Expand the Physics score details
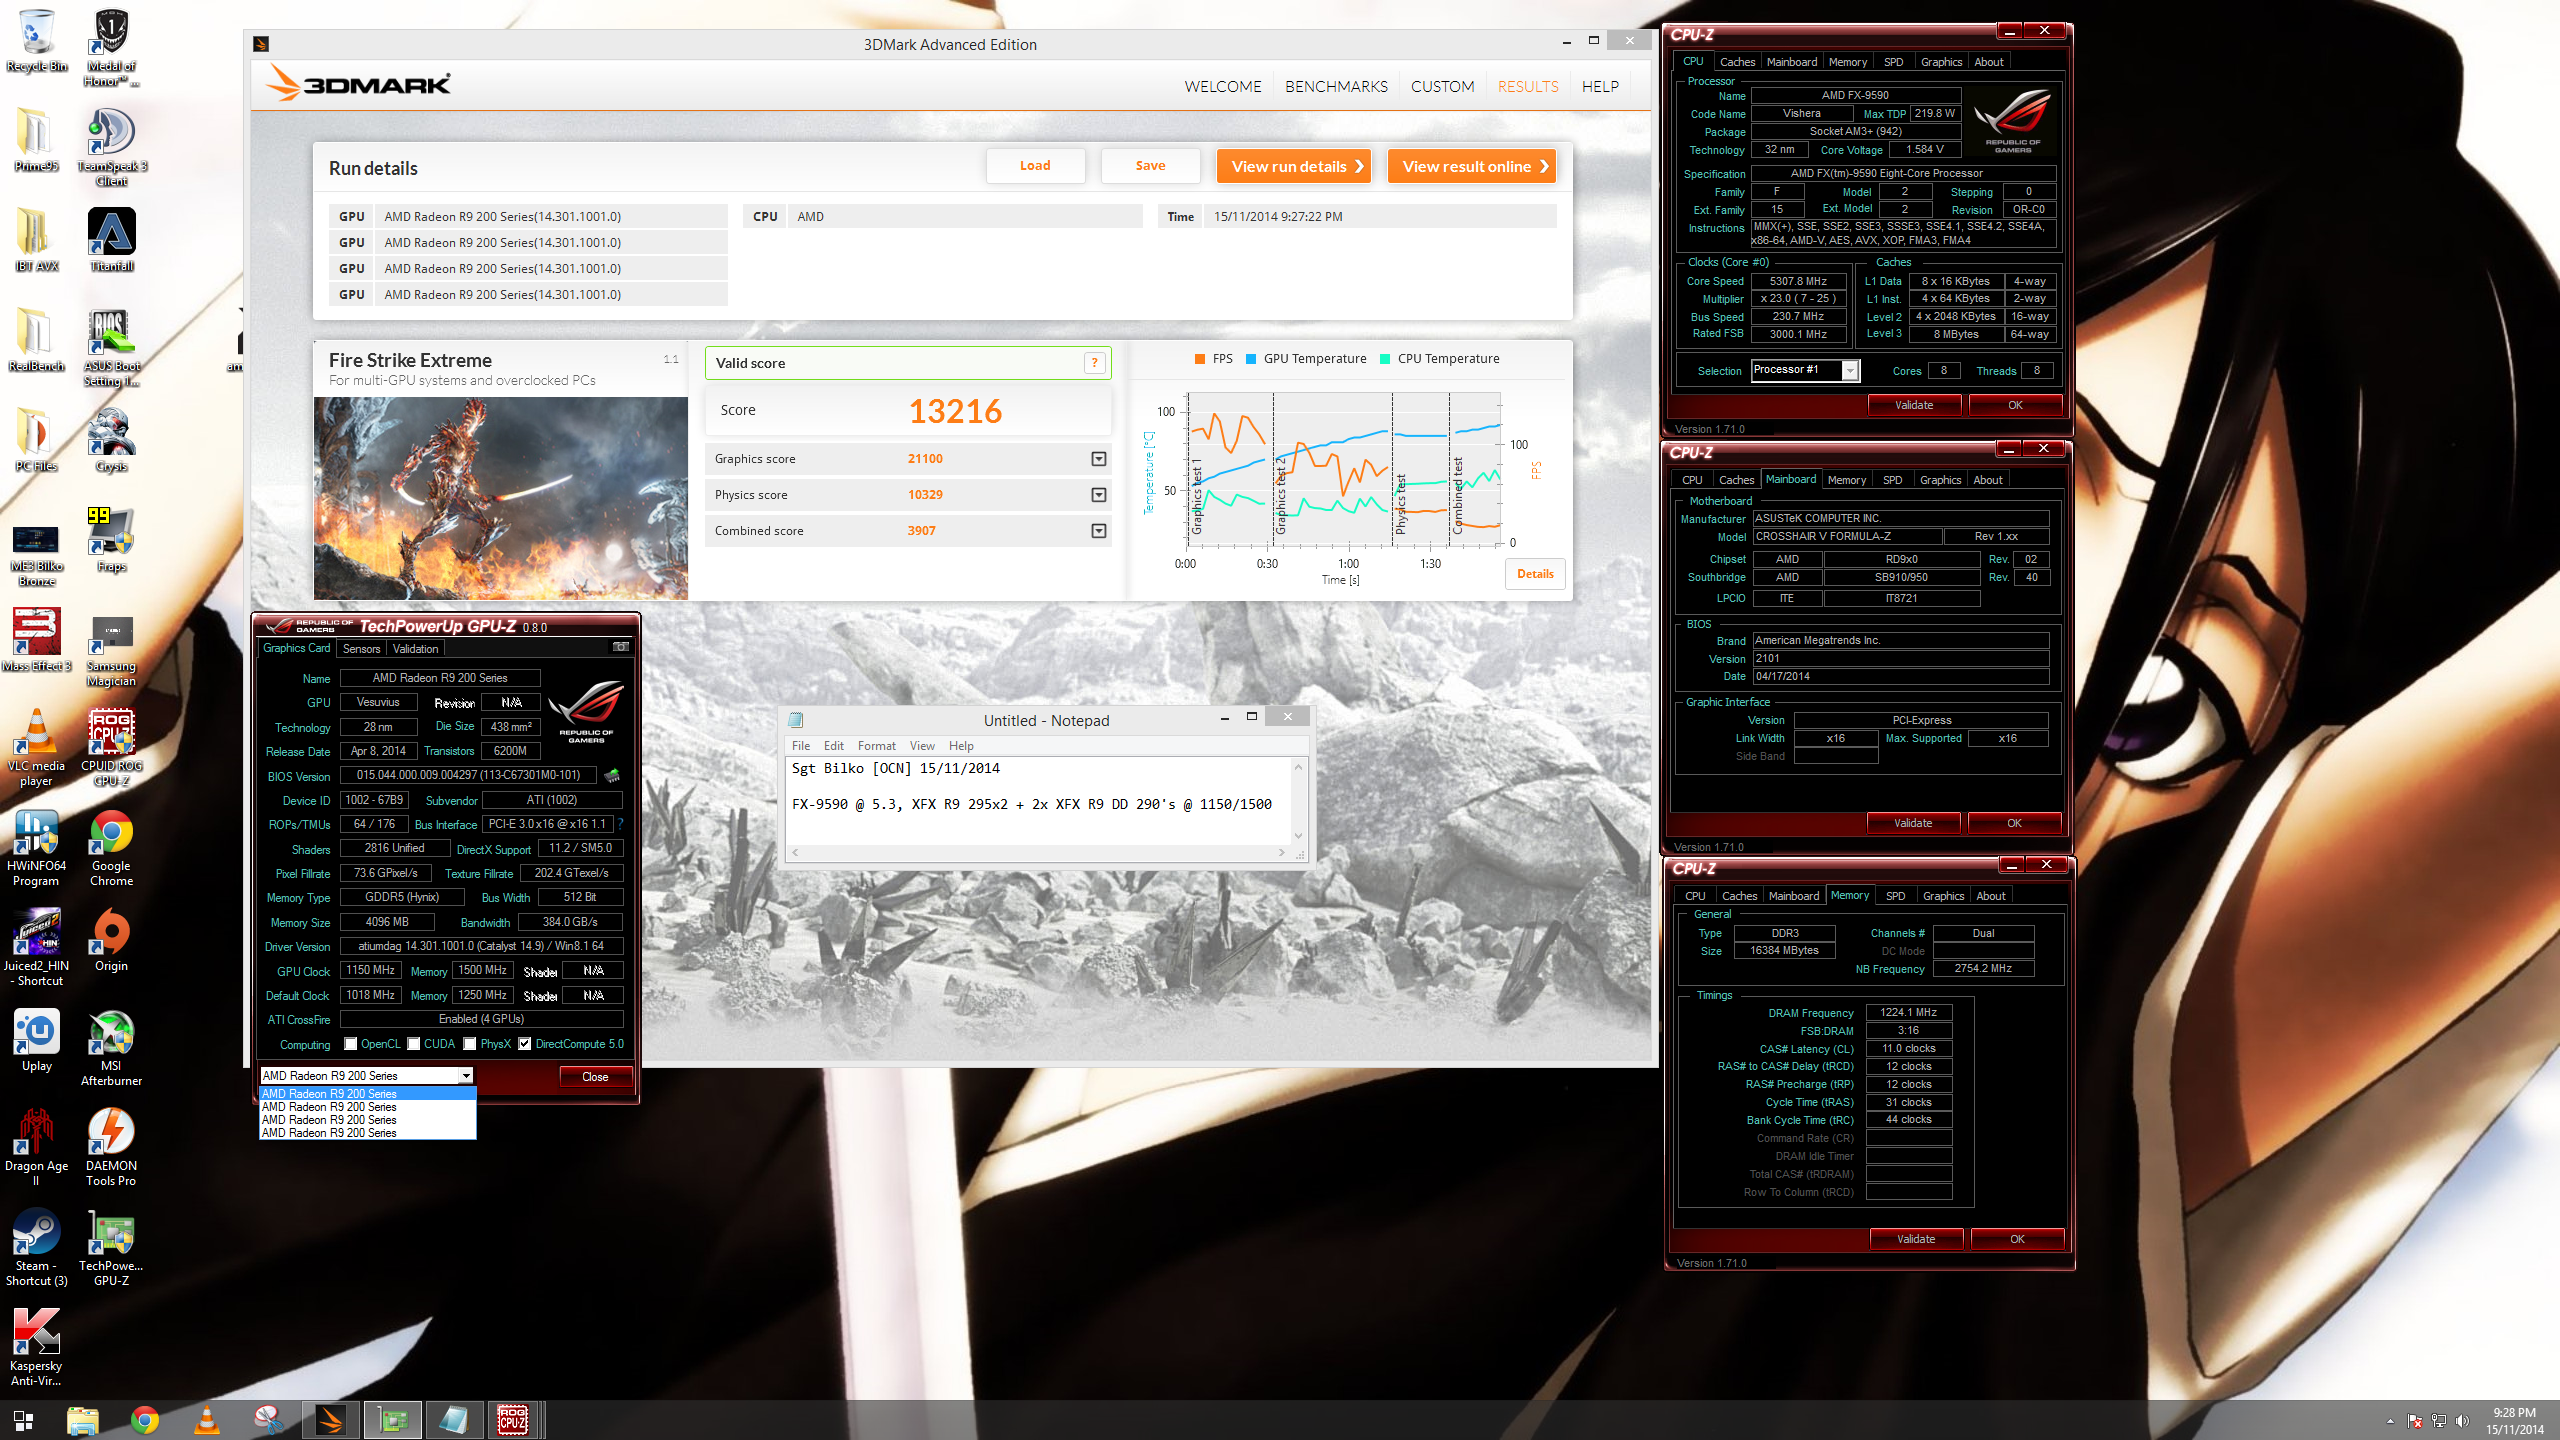 pyautogui.click(x=1099, y=495)
